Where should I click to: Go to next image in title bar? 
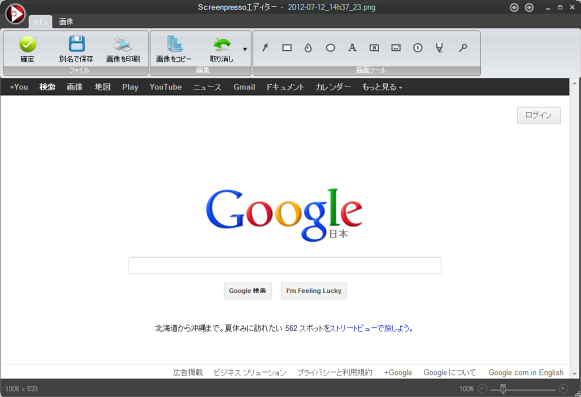(529, 7)
